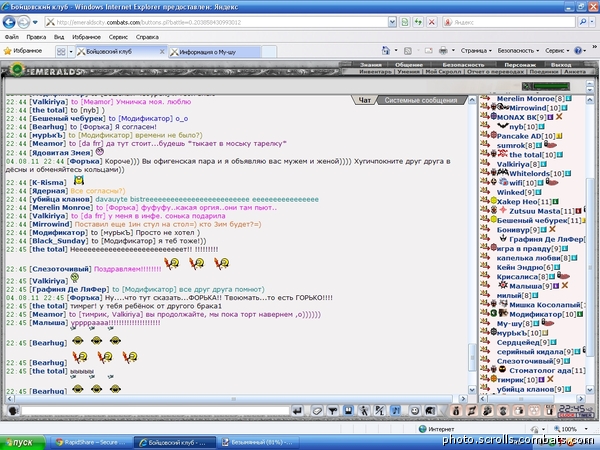Click the RSS feeds icon

point(408,51)
